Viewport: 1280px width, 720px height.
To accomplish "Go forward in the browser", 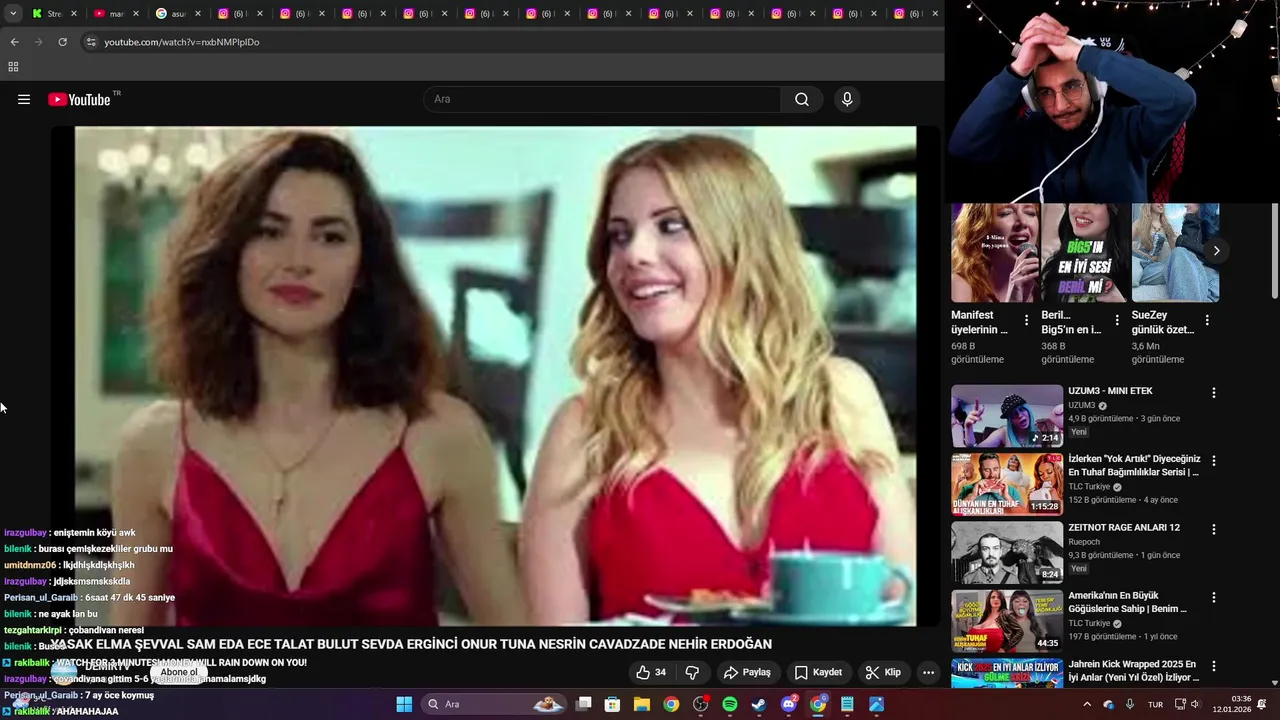I will pyautogui.click(x=39, y=42).
